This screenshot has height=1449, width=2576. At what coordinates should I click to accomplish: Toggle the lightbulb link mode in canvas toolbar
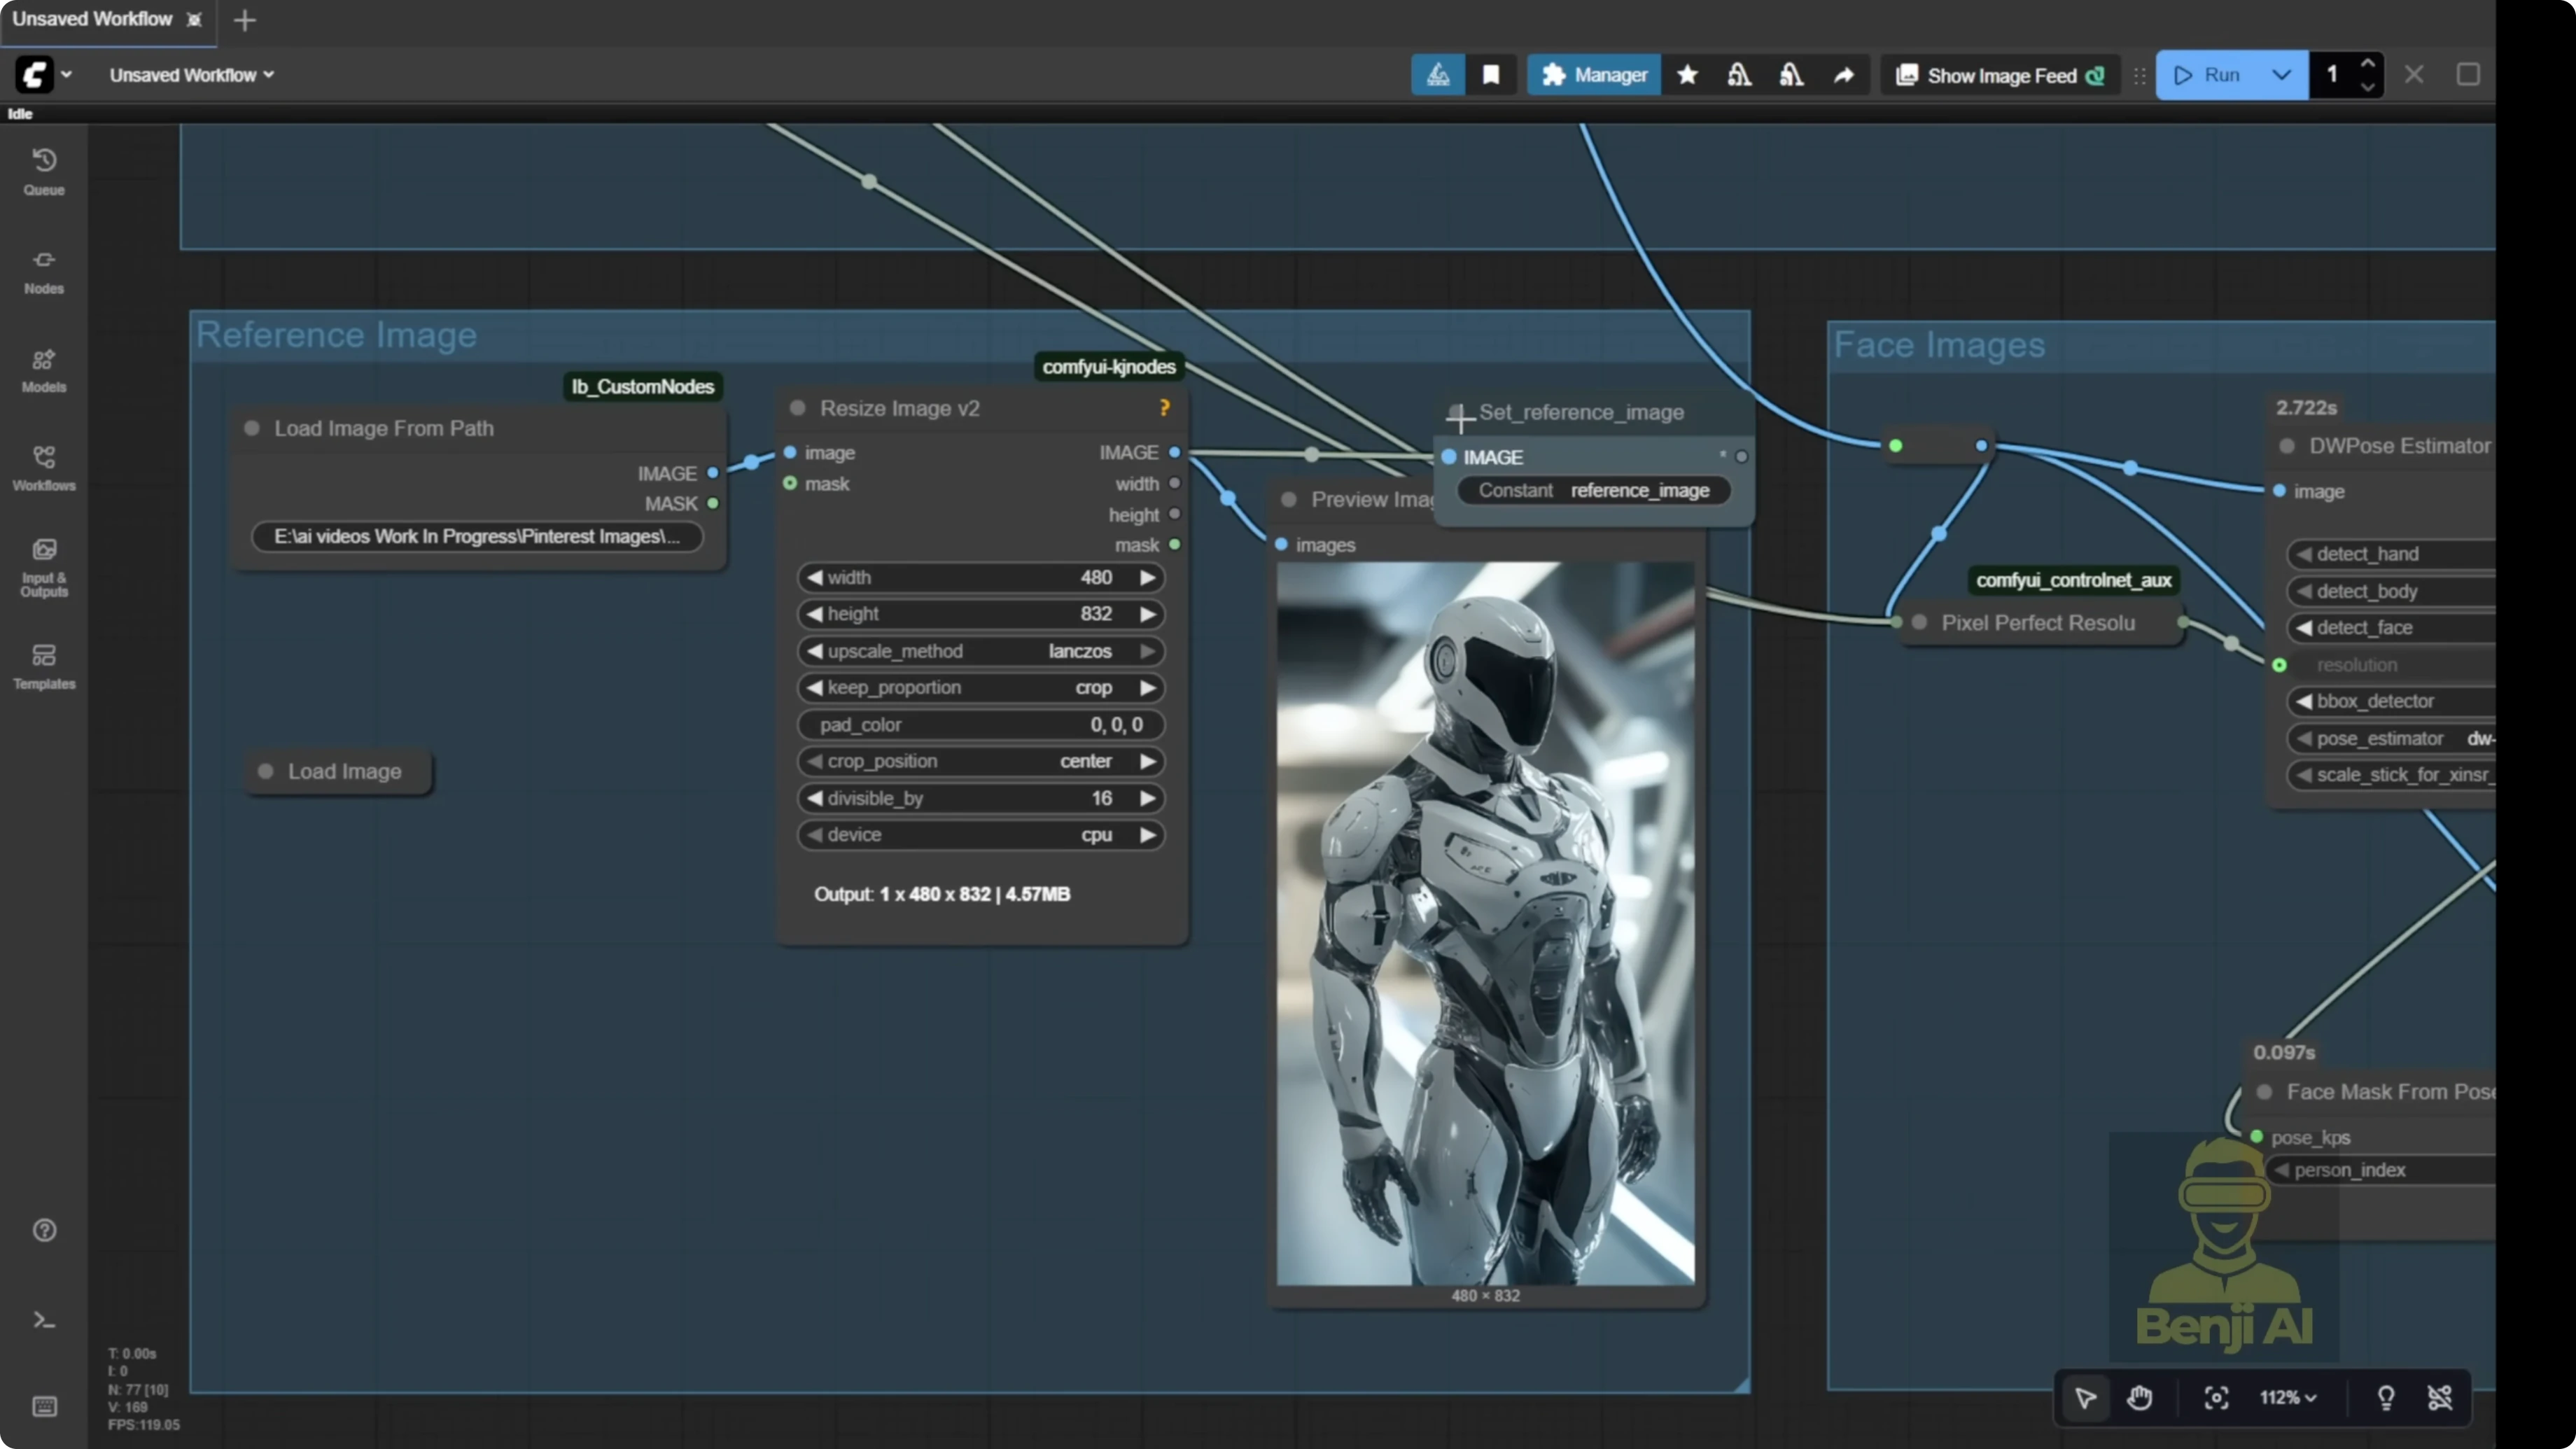pyautogui.click(x=2387, y=1397)
